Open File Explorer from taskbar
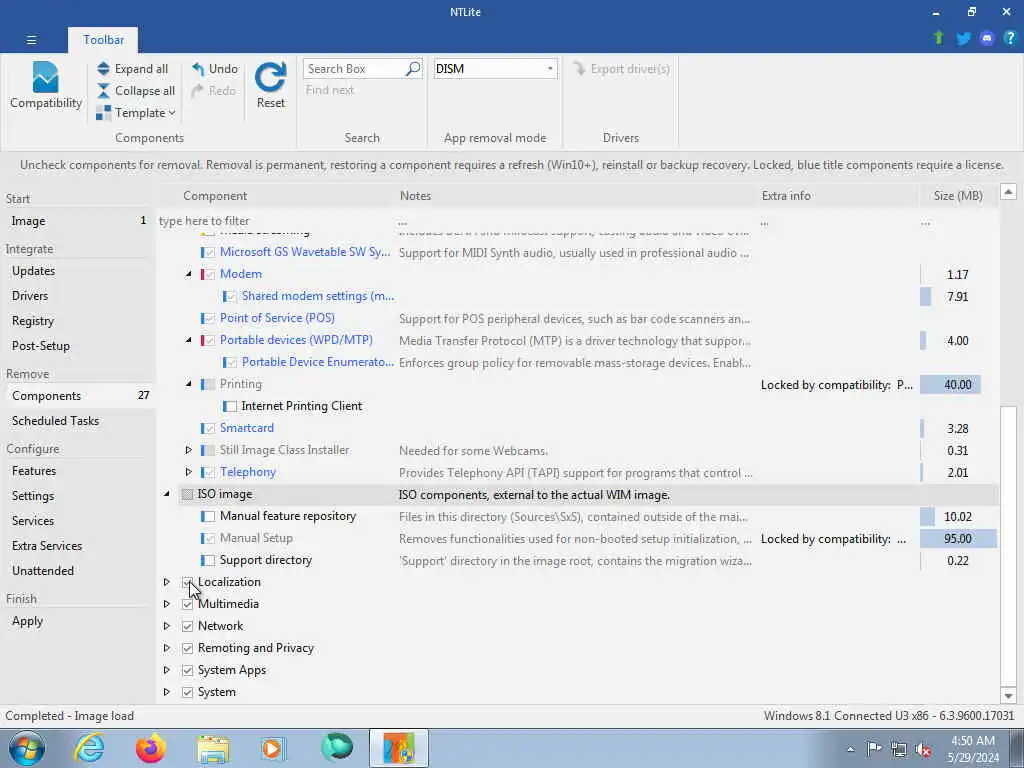The width and height of the screenshot is (1024, 768). point(213,748)
